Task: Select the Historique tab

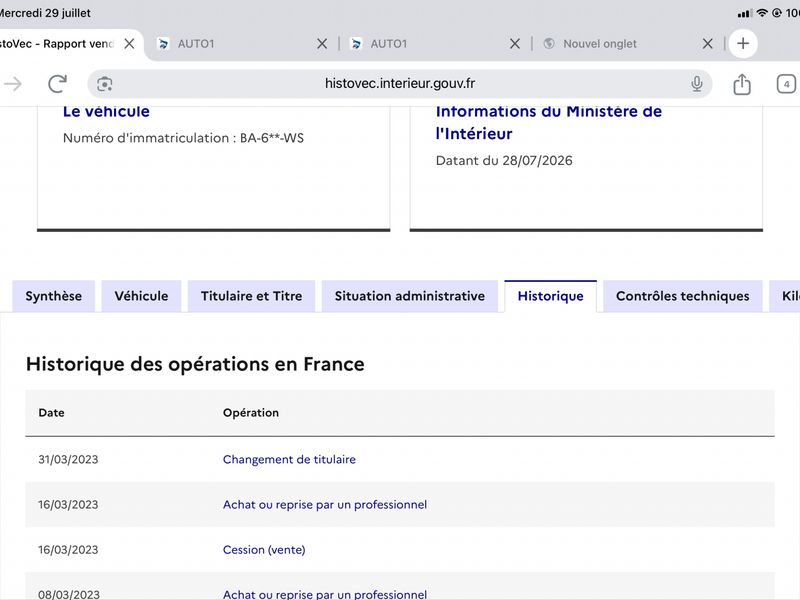Action: click(551, 296)
